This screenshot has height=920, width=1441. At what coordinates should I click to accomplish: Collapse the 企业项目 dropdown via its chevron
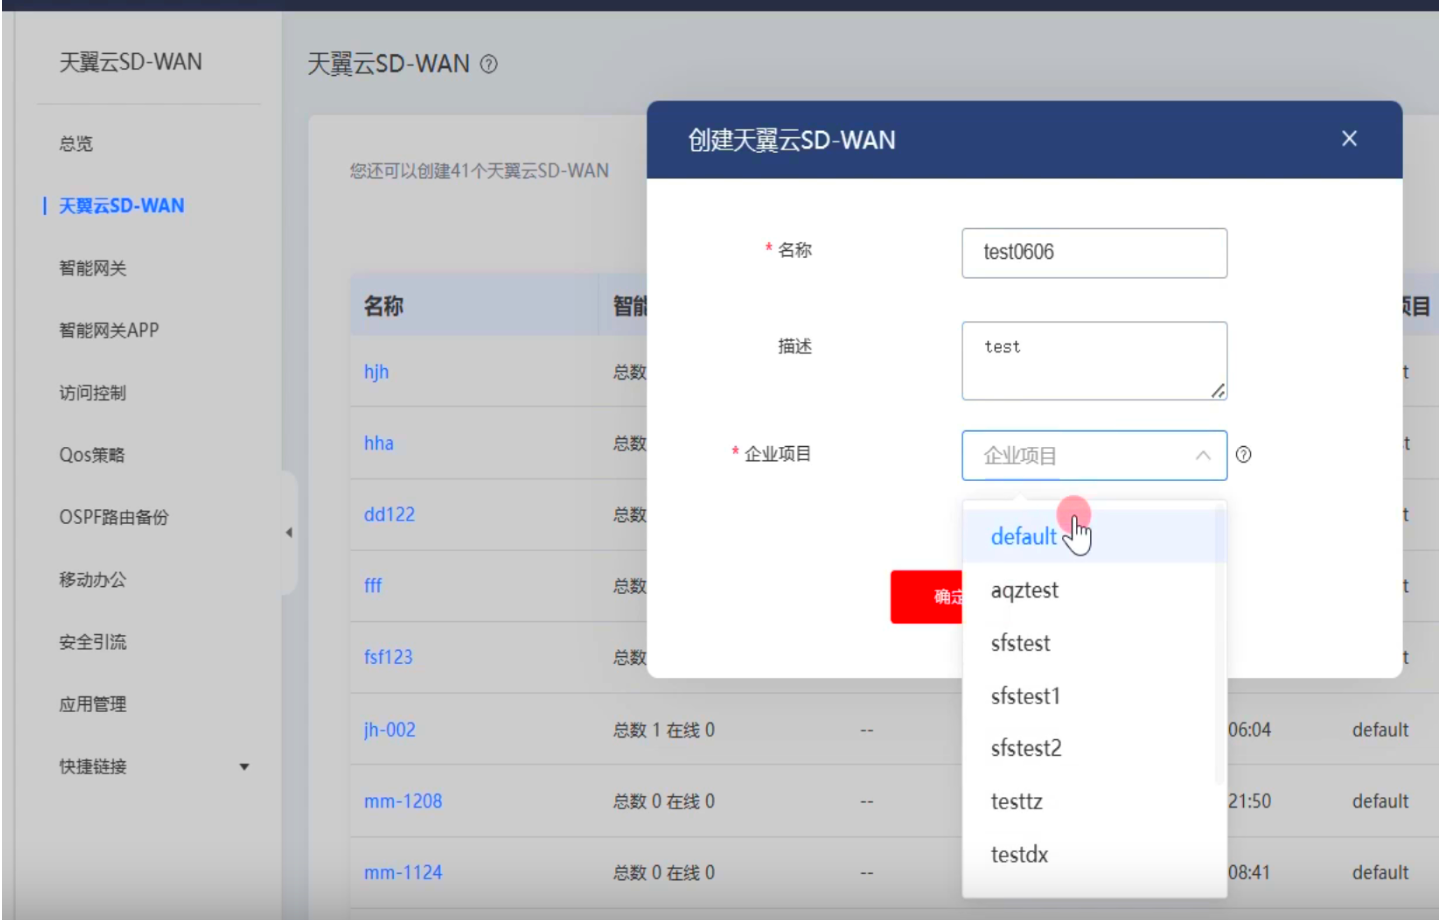pos(1202,455)
